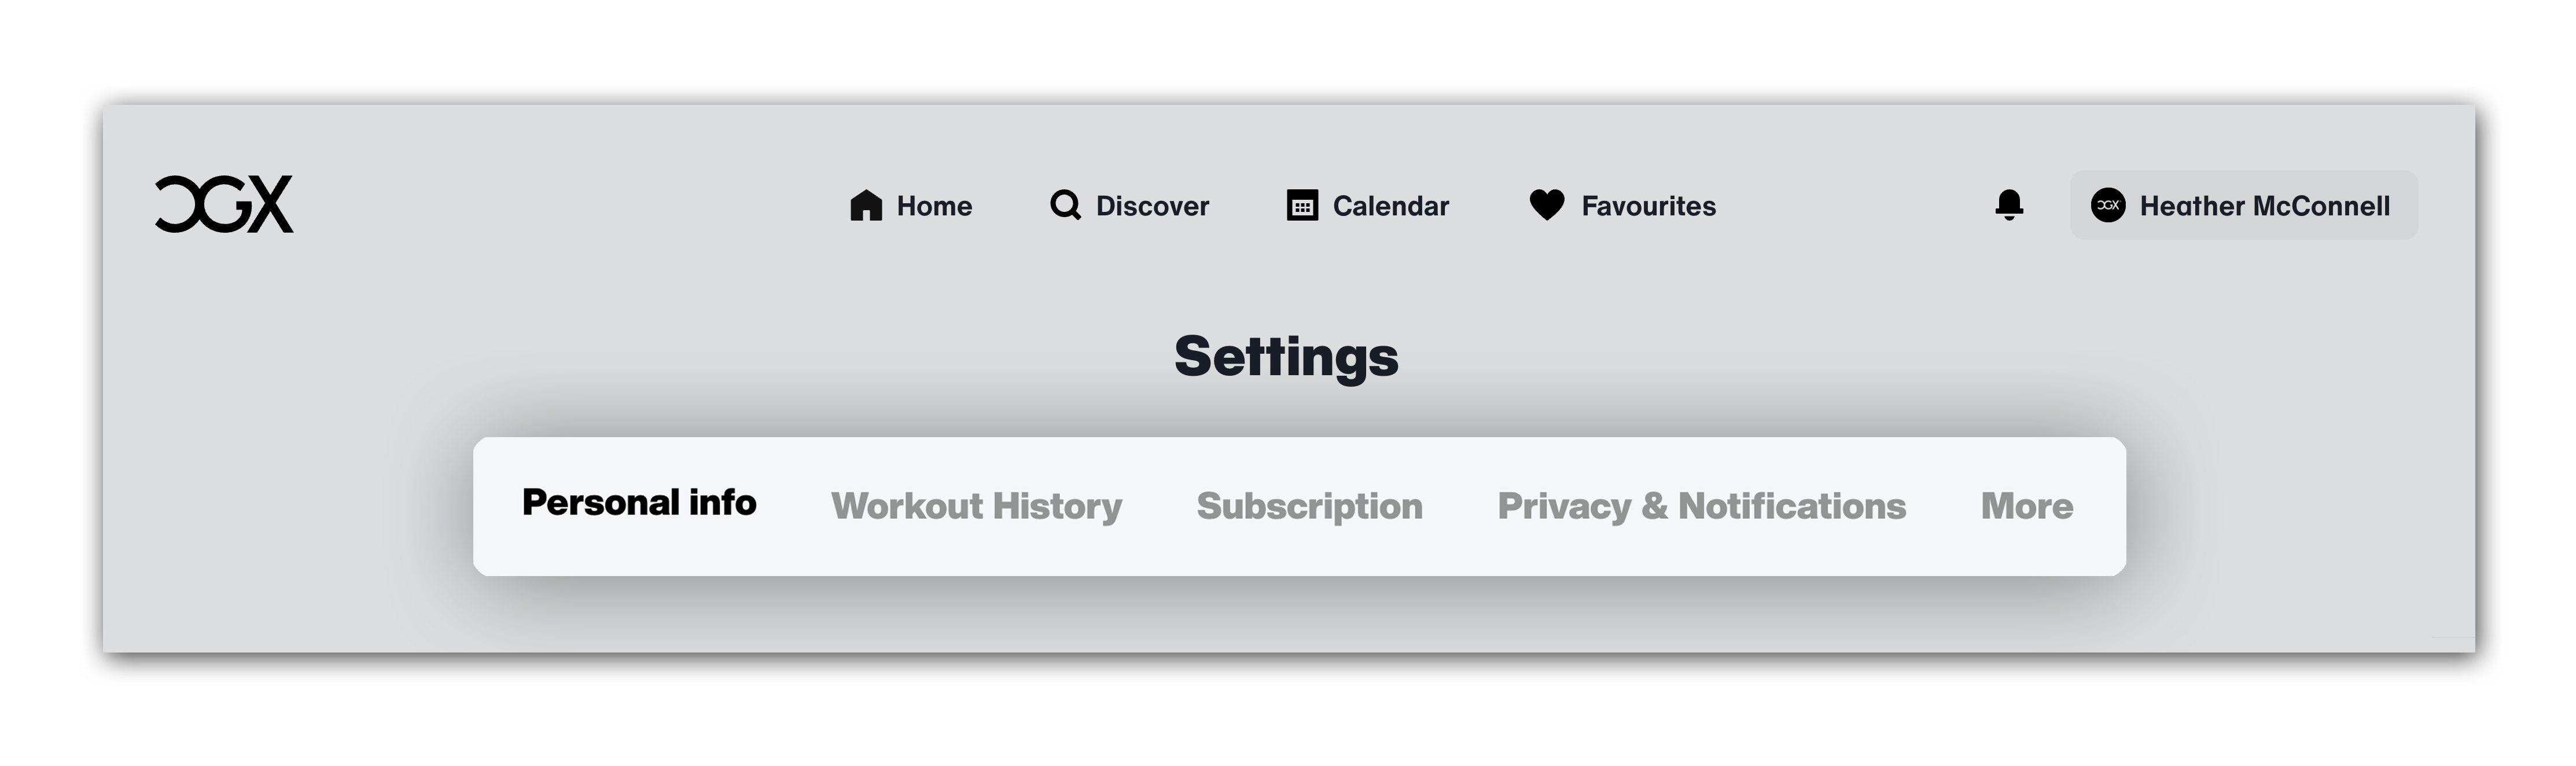Click the Favourites heart icon
The width and height of the screenshot is (2576, 766).
point(1546,205)
